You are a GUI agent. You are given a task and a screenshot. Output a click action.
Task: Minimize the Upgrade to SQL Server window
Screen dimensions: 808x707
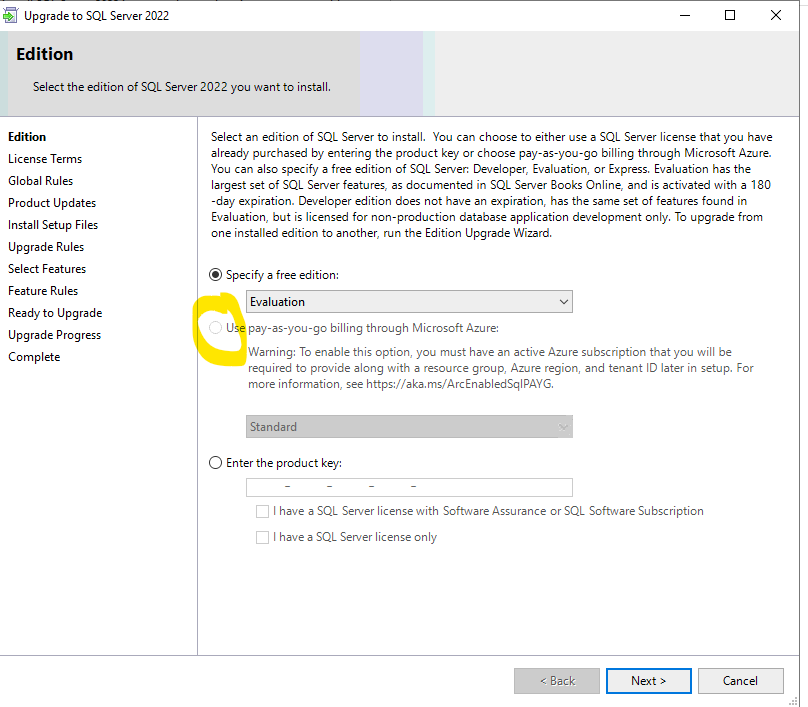(685, 15)
